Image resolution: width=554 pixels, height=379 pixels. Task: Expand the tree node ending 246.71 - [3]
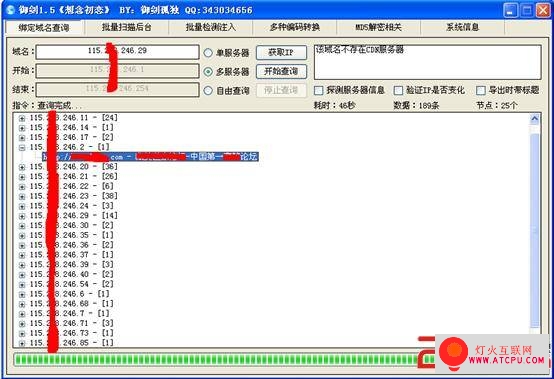pos(22,324)
